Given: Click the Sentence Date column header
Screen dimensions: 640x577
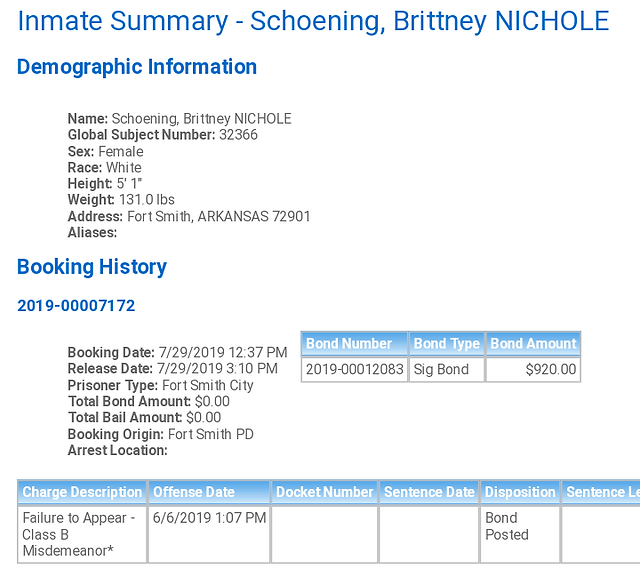Looking at the screenshot, I should (x=429, y=492).
